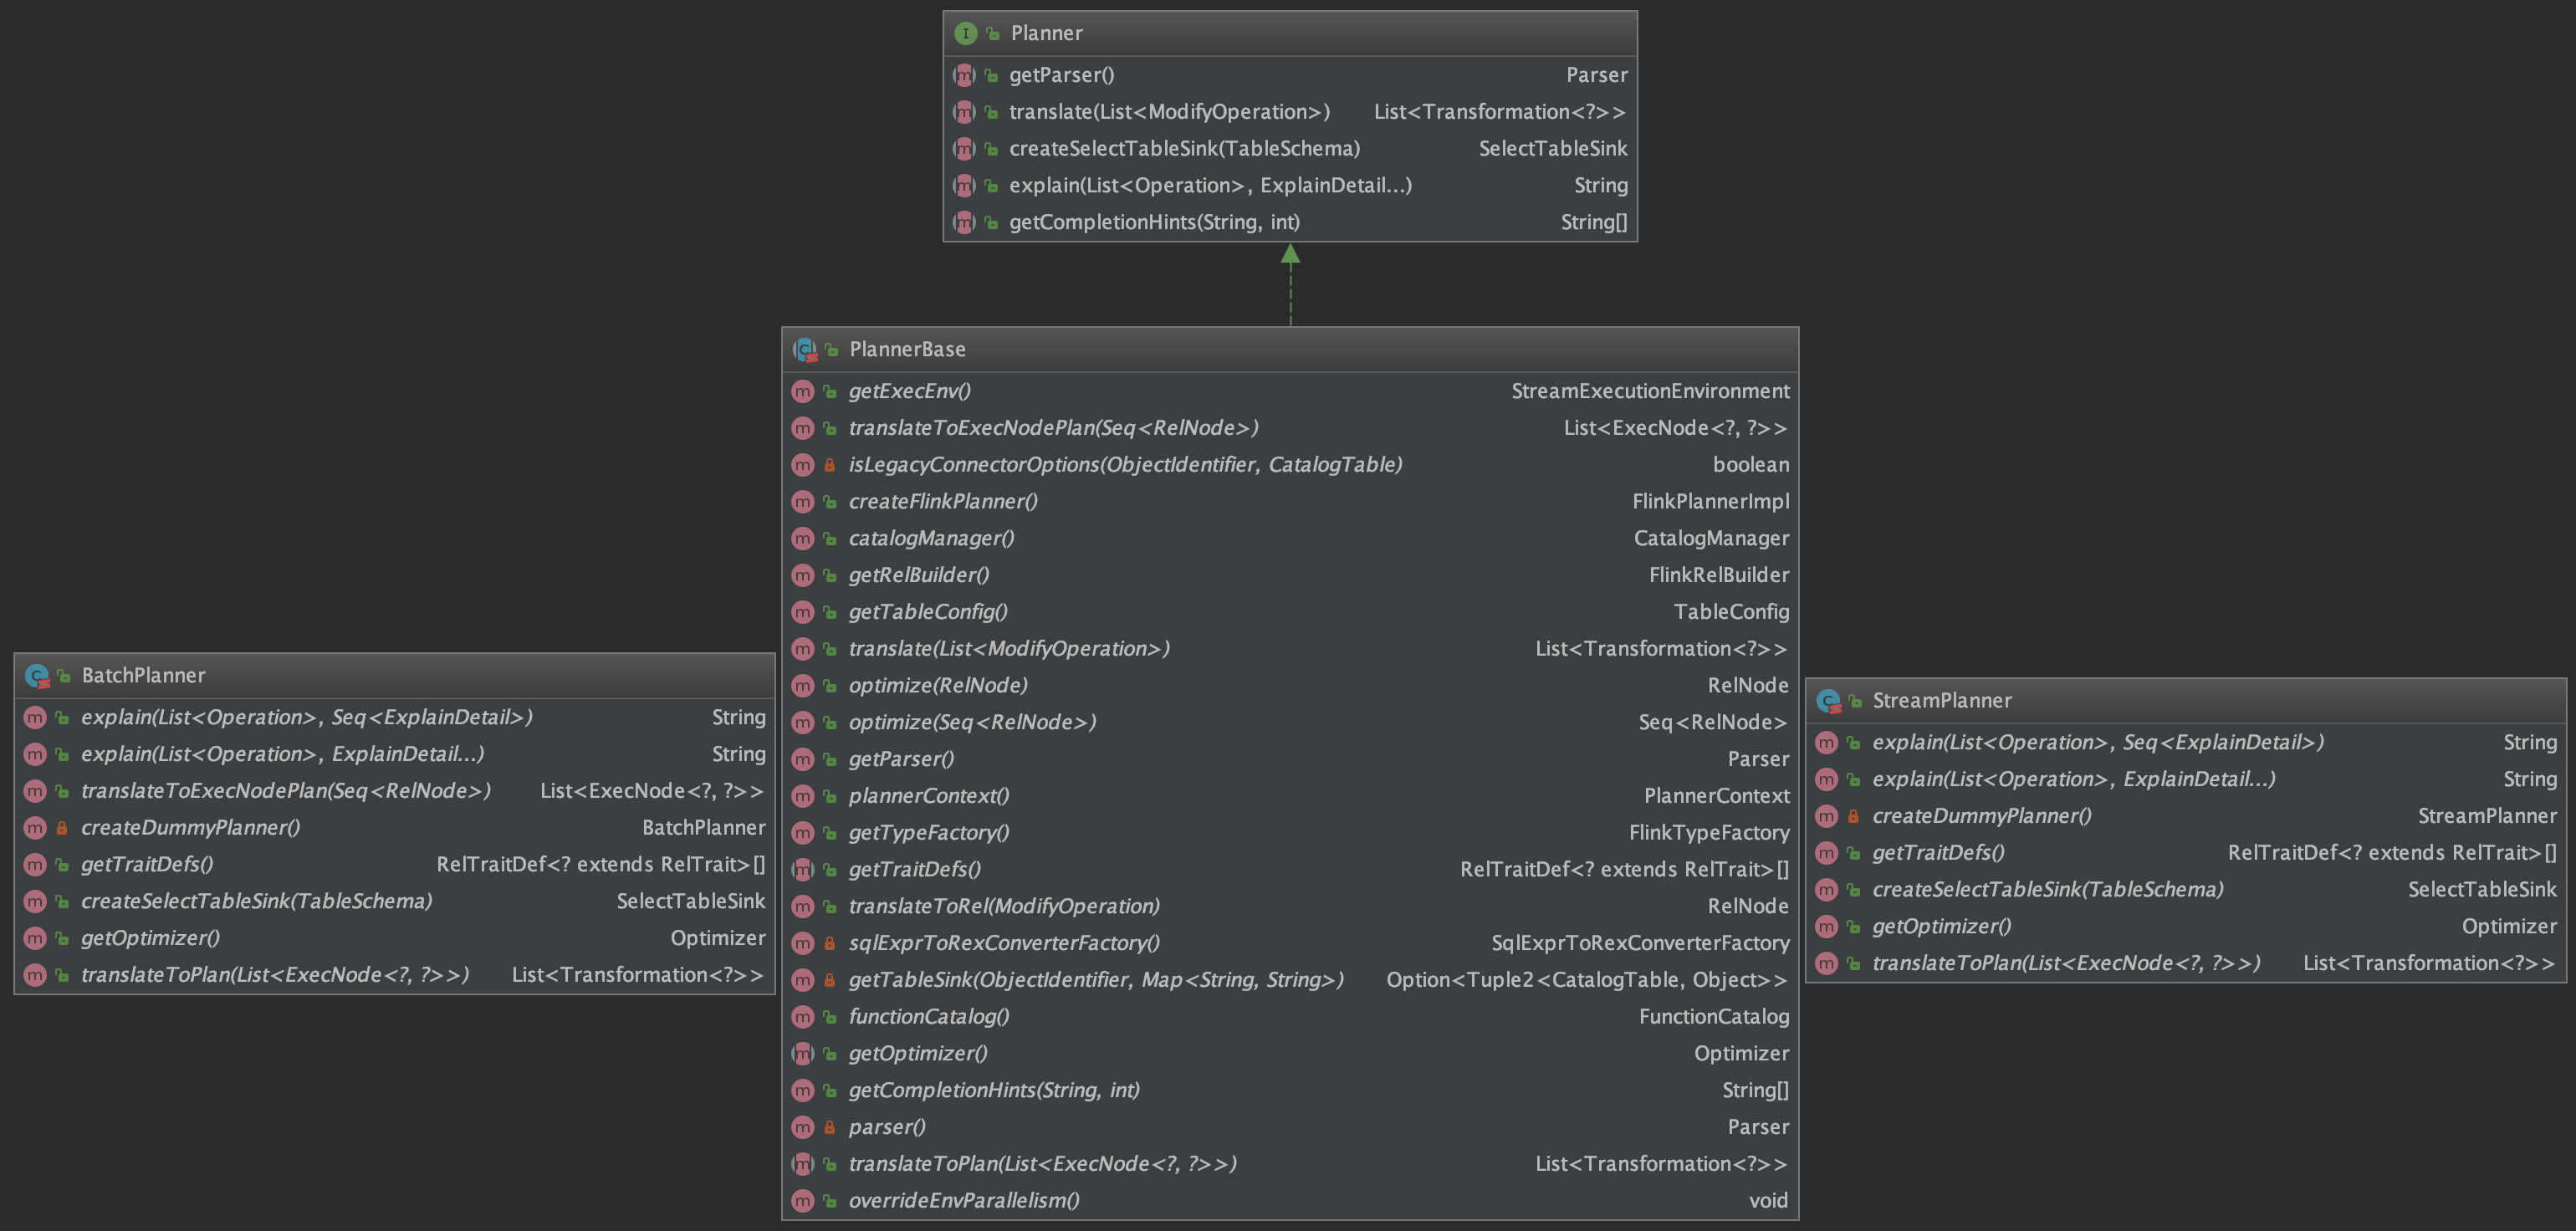Select PlannerBase getCompletionHints(String, int) row
The image size is (2576, 1231).
tap(1290, 1090)
